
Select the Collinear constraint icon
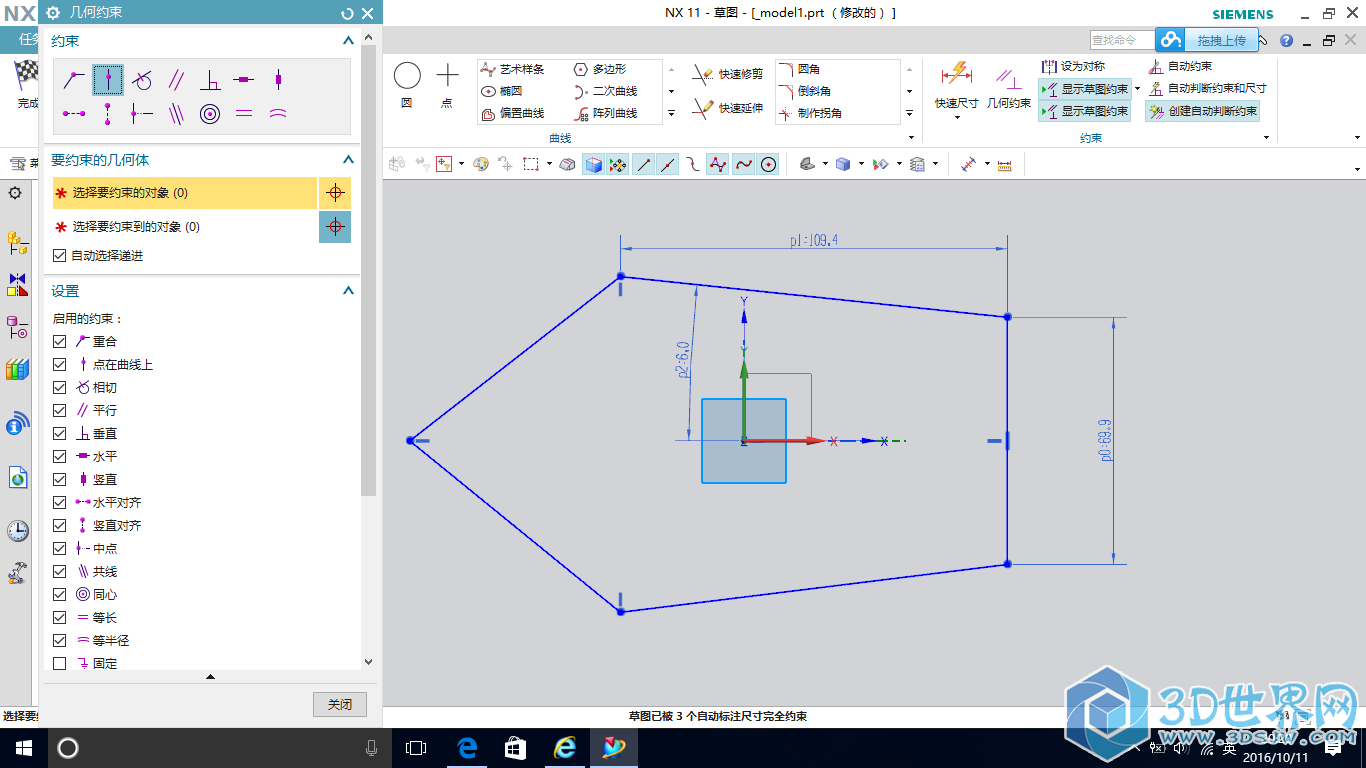pos(176,114)
